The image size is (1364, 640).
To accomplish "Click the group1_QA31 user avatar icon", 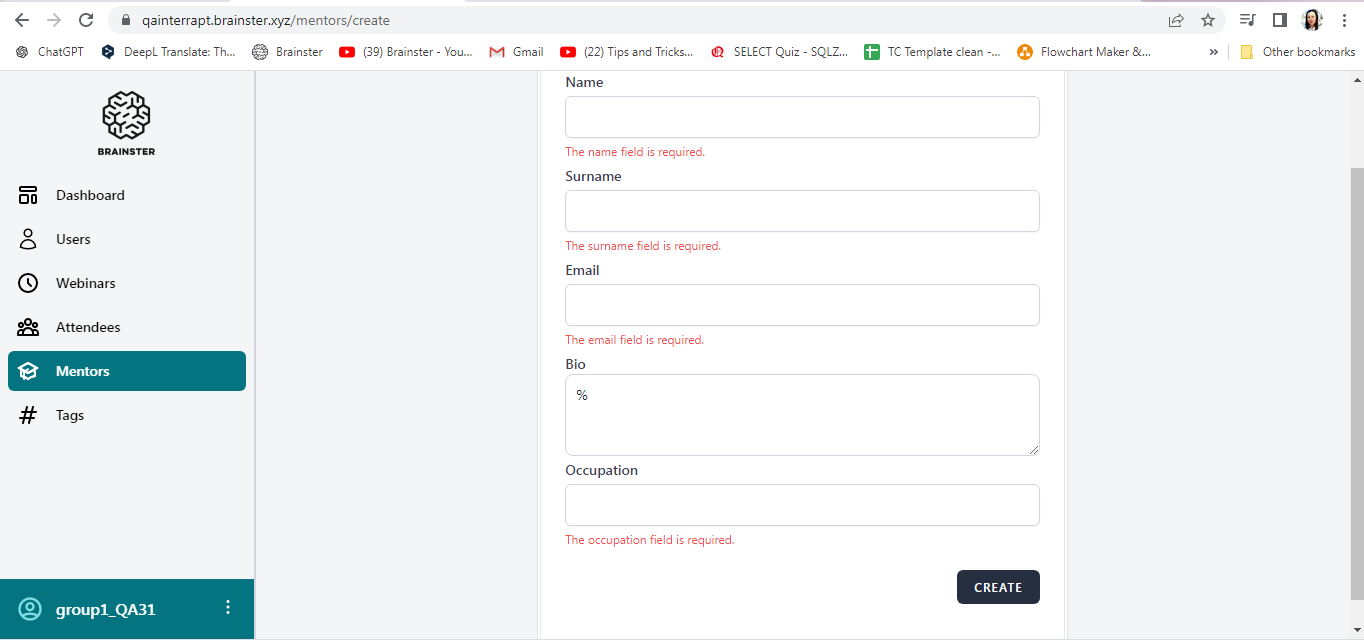I will [x=31, y=609].
